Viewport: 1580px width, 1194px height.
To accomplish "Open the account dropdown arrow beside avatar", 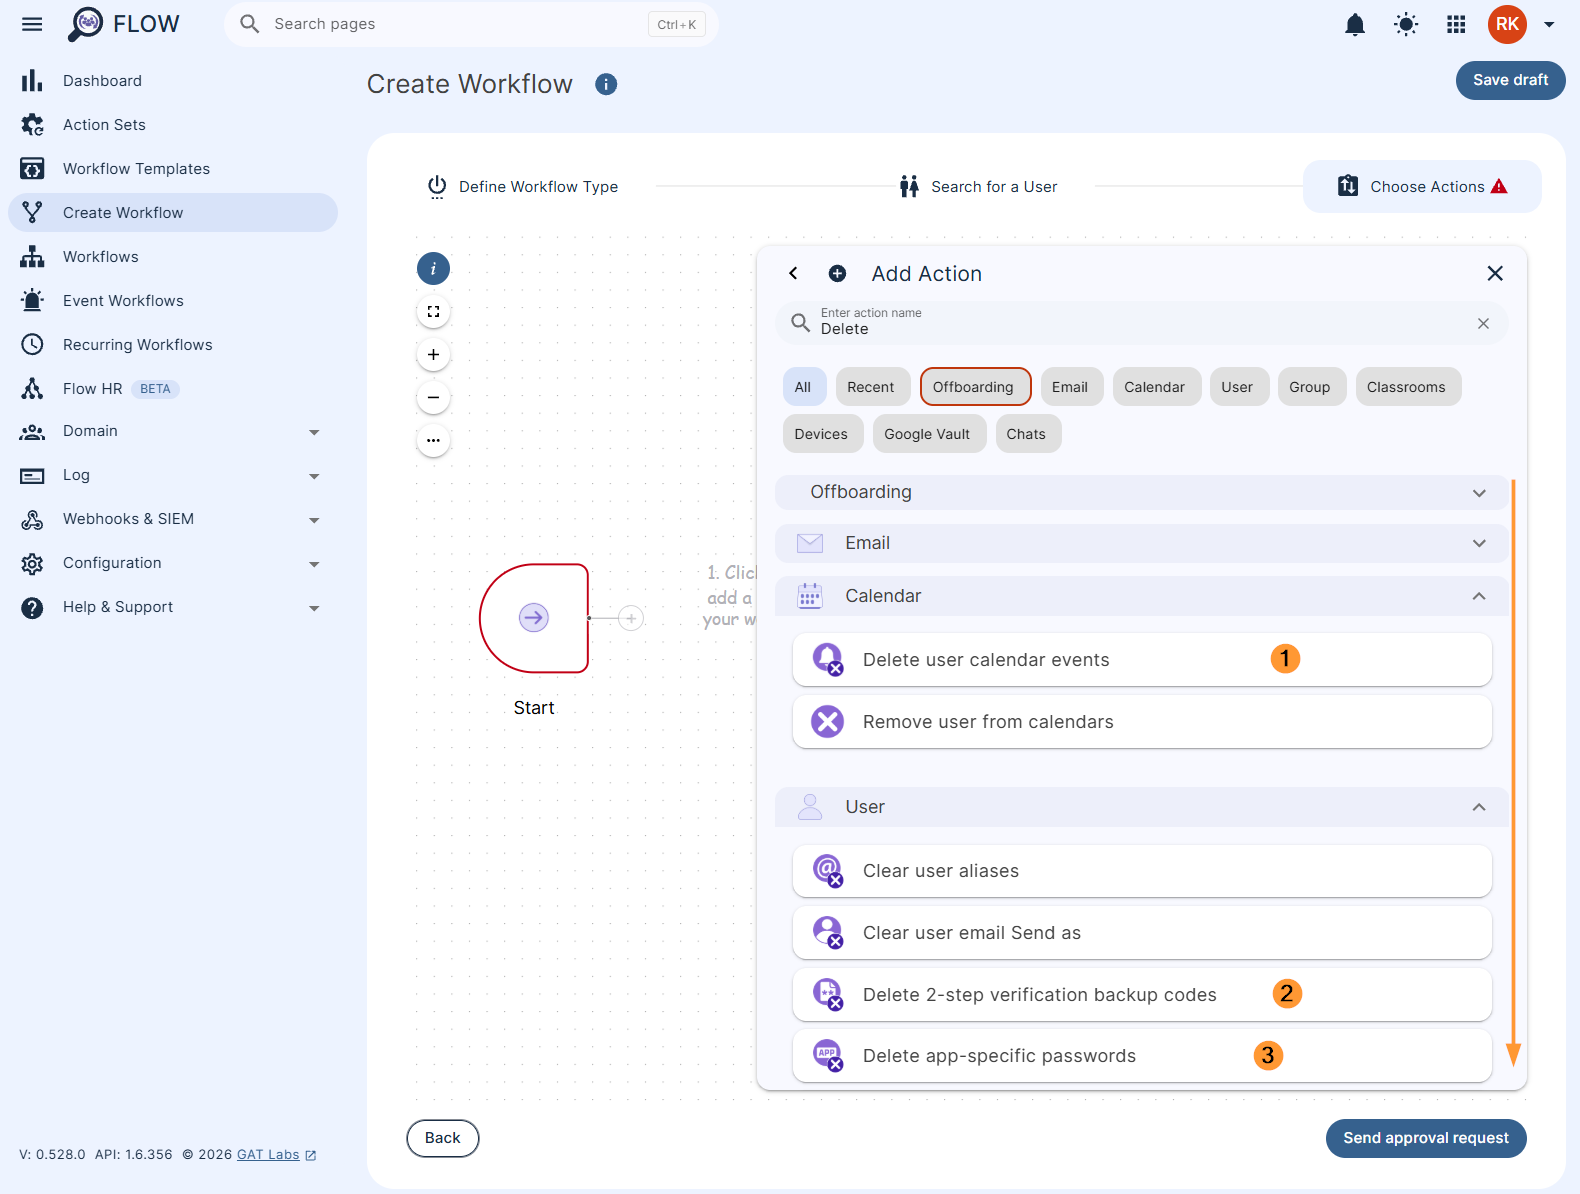I will tap(1549, 24).
